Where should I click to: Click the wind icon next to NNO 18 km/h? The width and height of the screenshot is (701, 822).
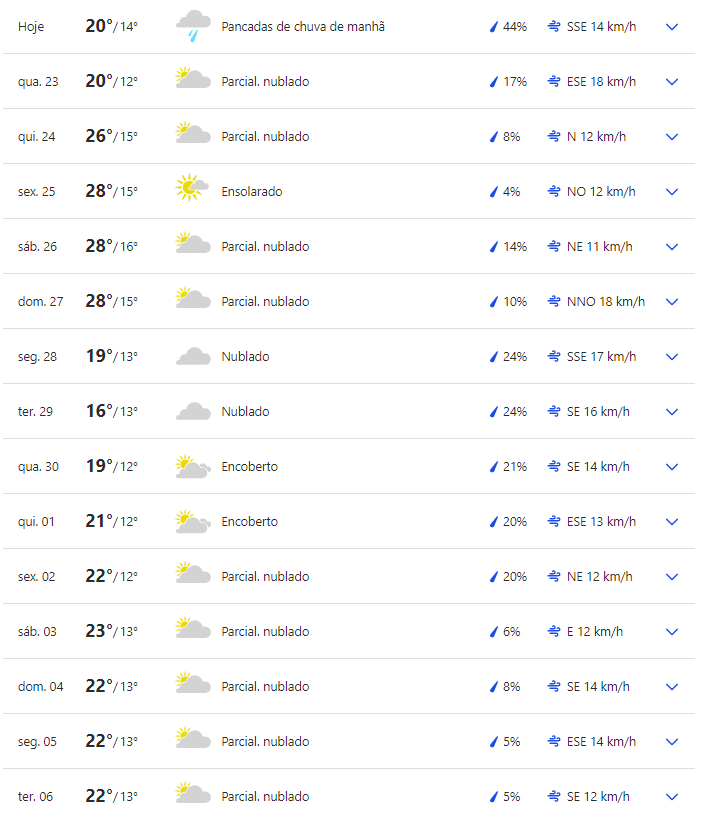pyautogui.click(x=554, y=302)
